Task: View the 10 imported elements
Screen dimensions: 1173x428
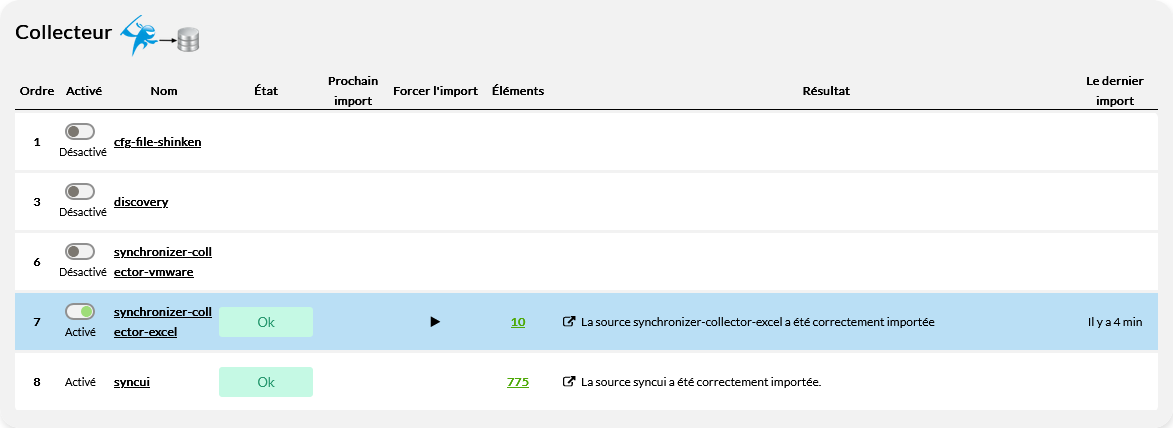Action: click(518, 322)
